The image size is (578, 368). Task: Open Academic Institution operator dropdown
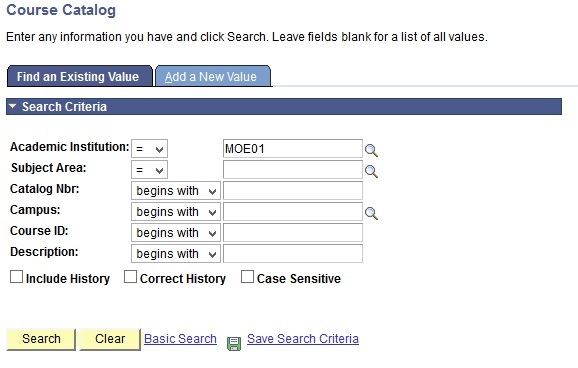149,149
